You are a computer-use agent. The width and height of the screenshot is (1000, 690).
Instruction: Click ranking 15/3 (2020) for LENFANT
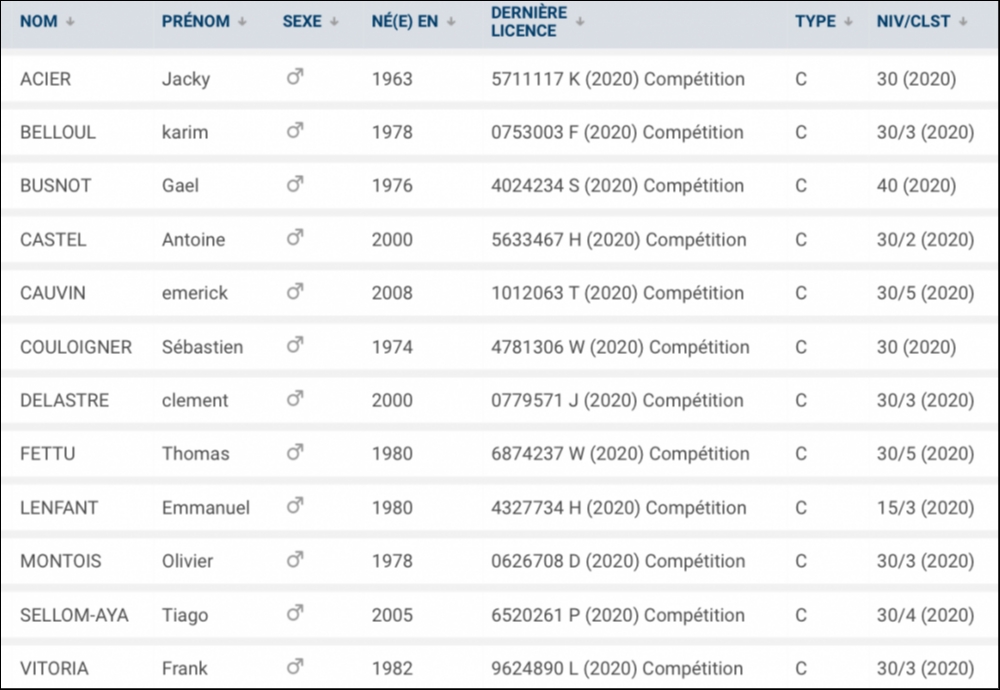pyautogui.click(x=925, y=508)
